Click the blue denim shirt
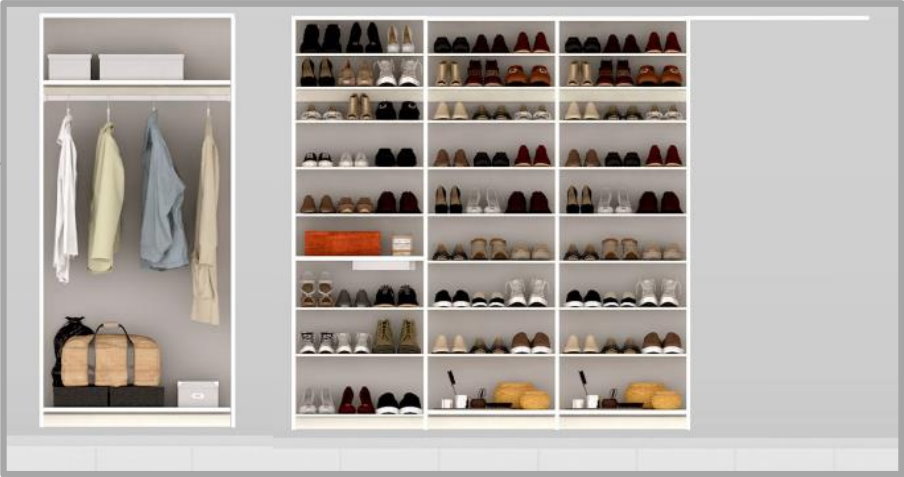Image resolution: width=904 pixels, height=477 pixels. [x=162, y=195]
